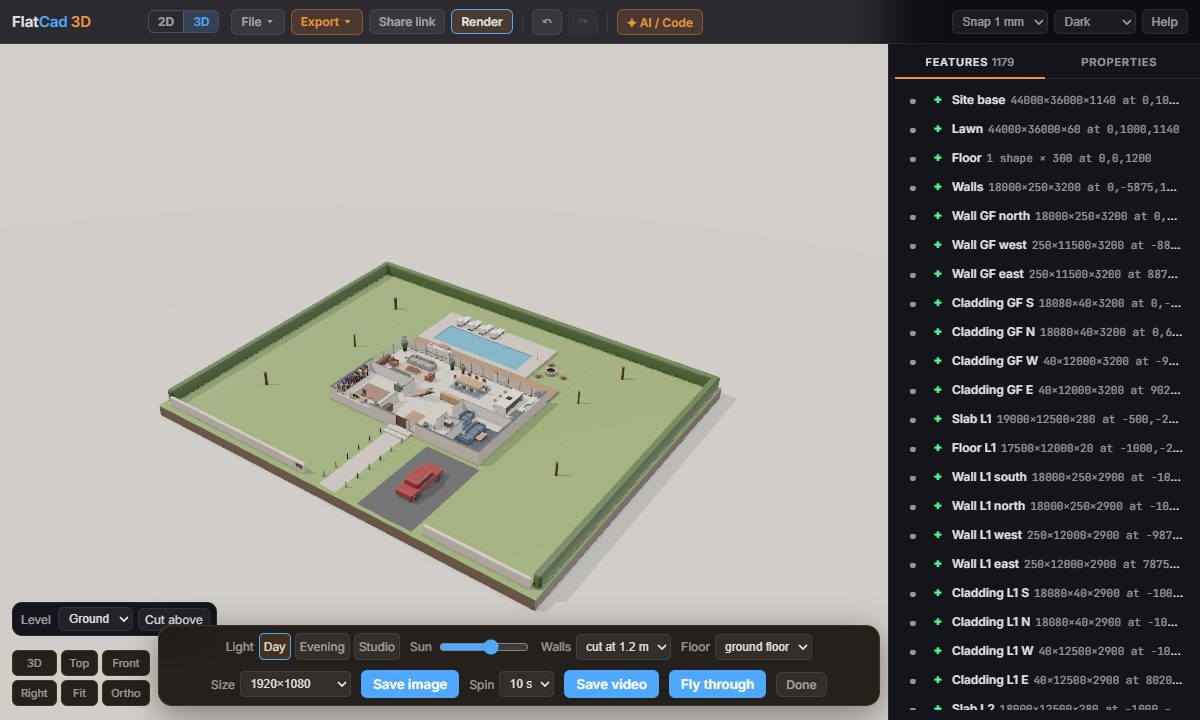The height and width of the screenshot is (720, 1200).
Task: Click the green plus icon next to Slab L1
Action: pos(937,419)
